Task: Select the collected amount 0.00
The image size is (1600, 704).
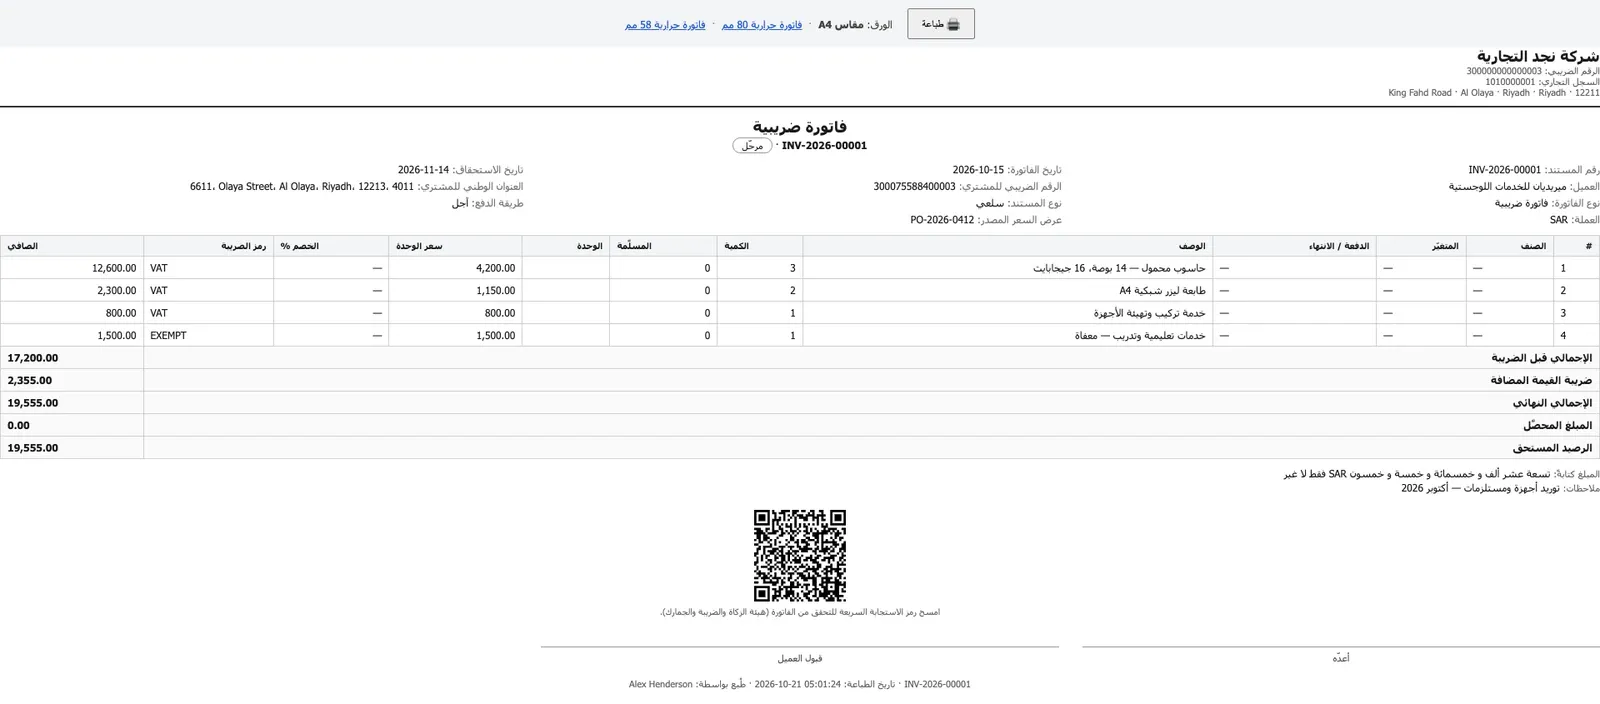Action: click(19, 426)
